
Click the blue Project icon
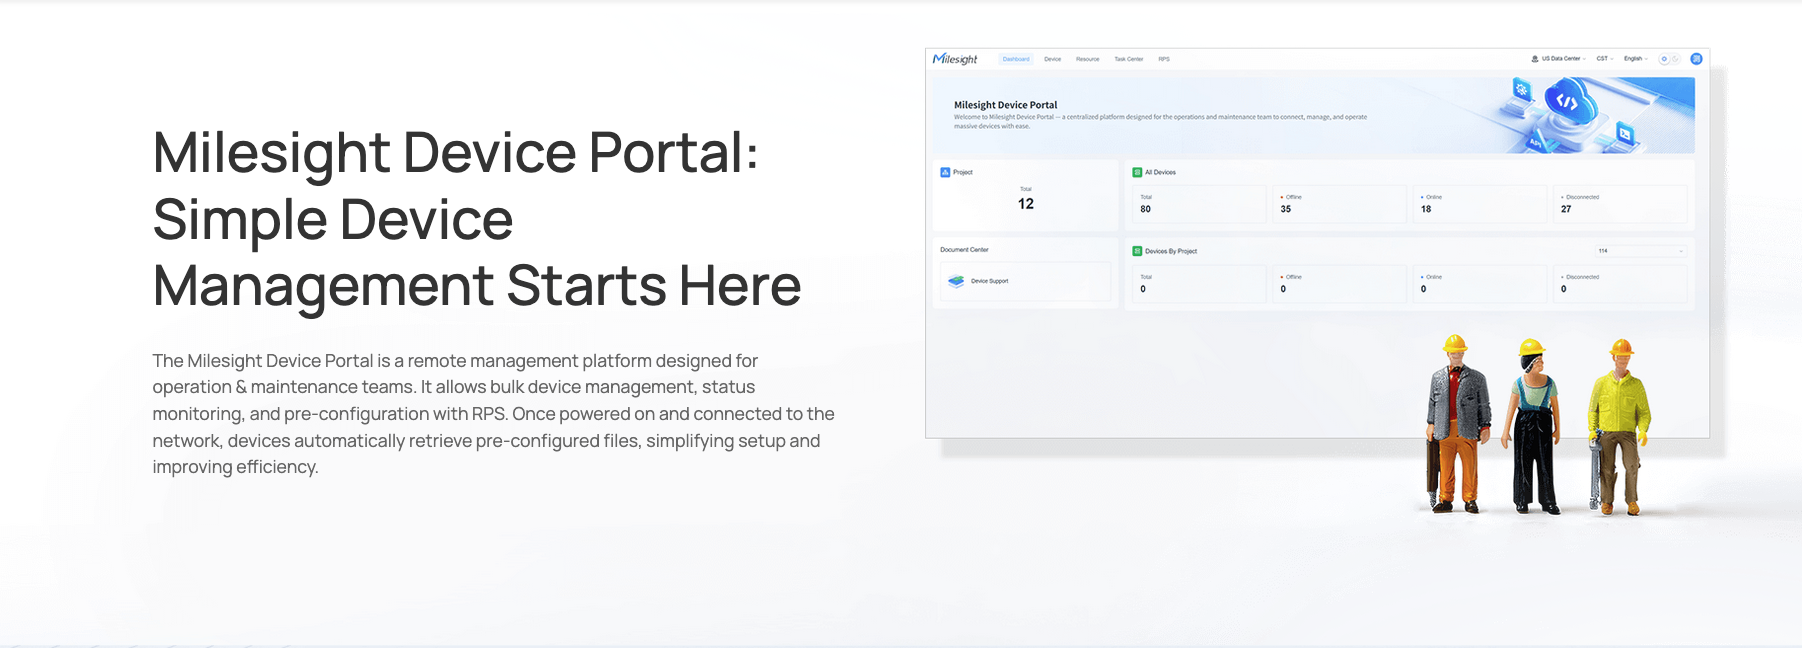point(945,172)
